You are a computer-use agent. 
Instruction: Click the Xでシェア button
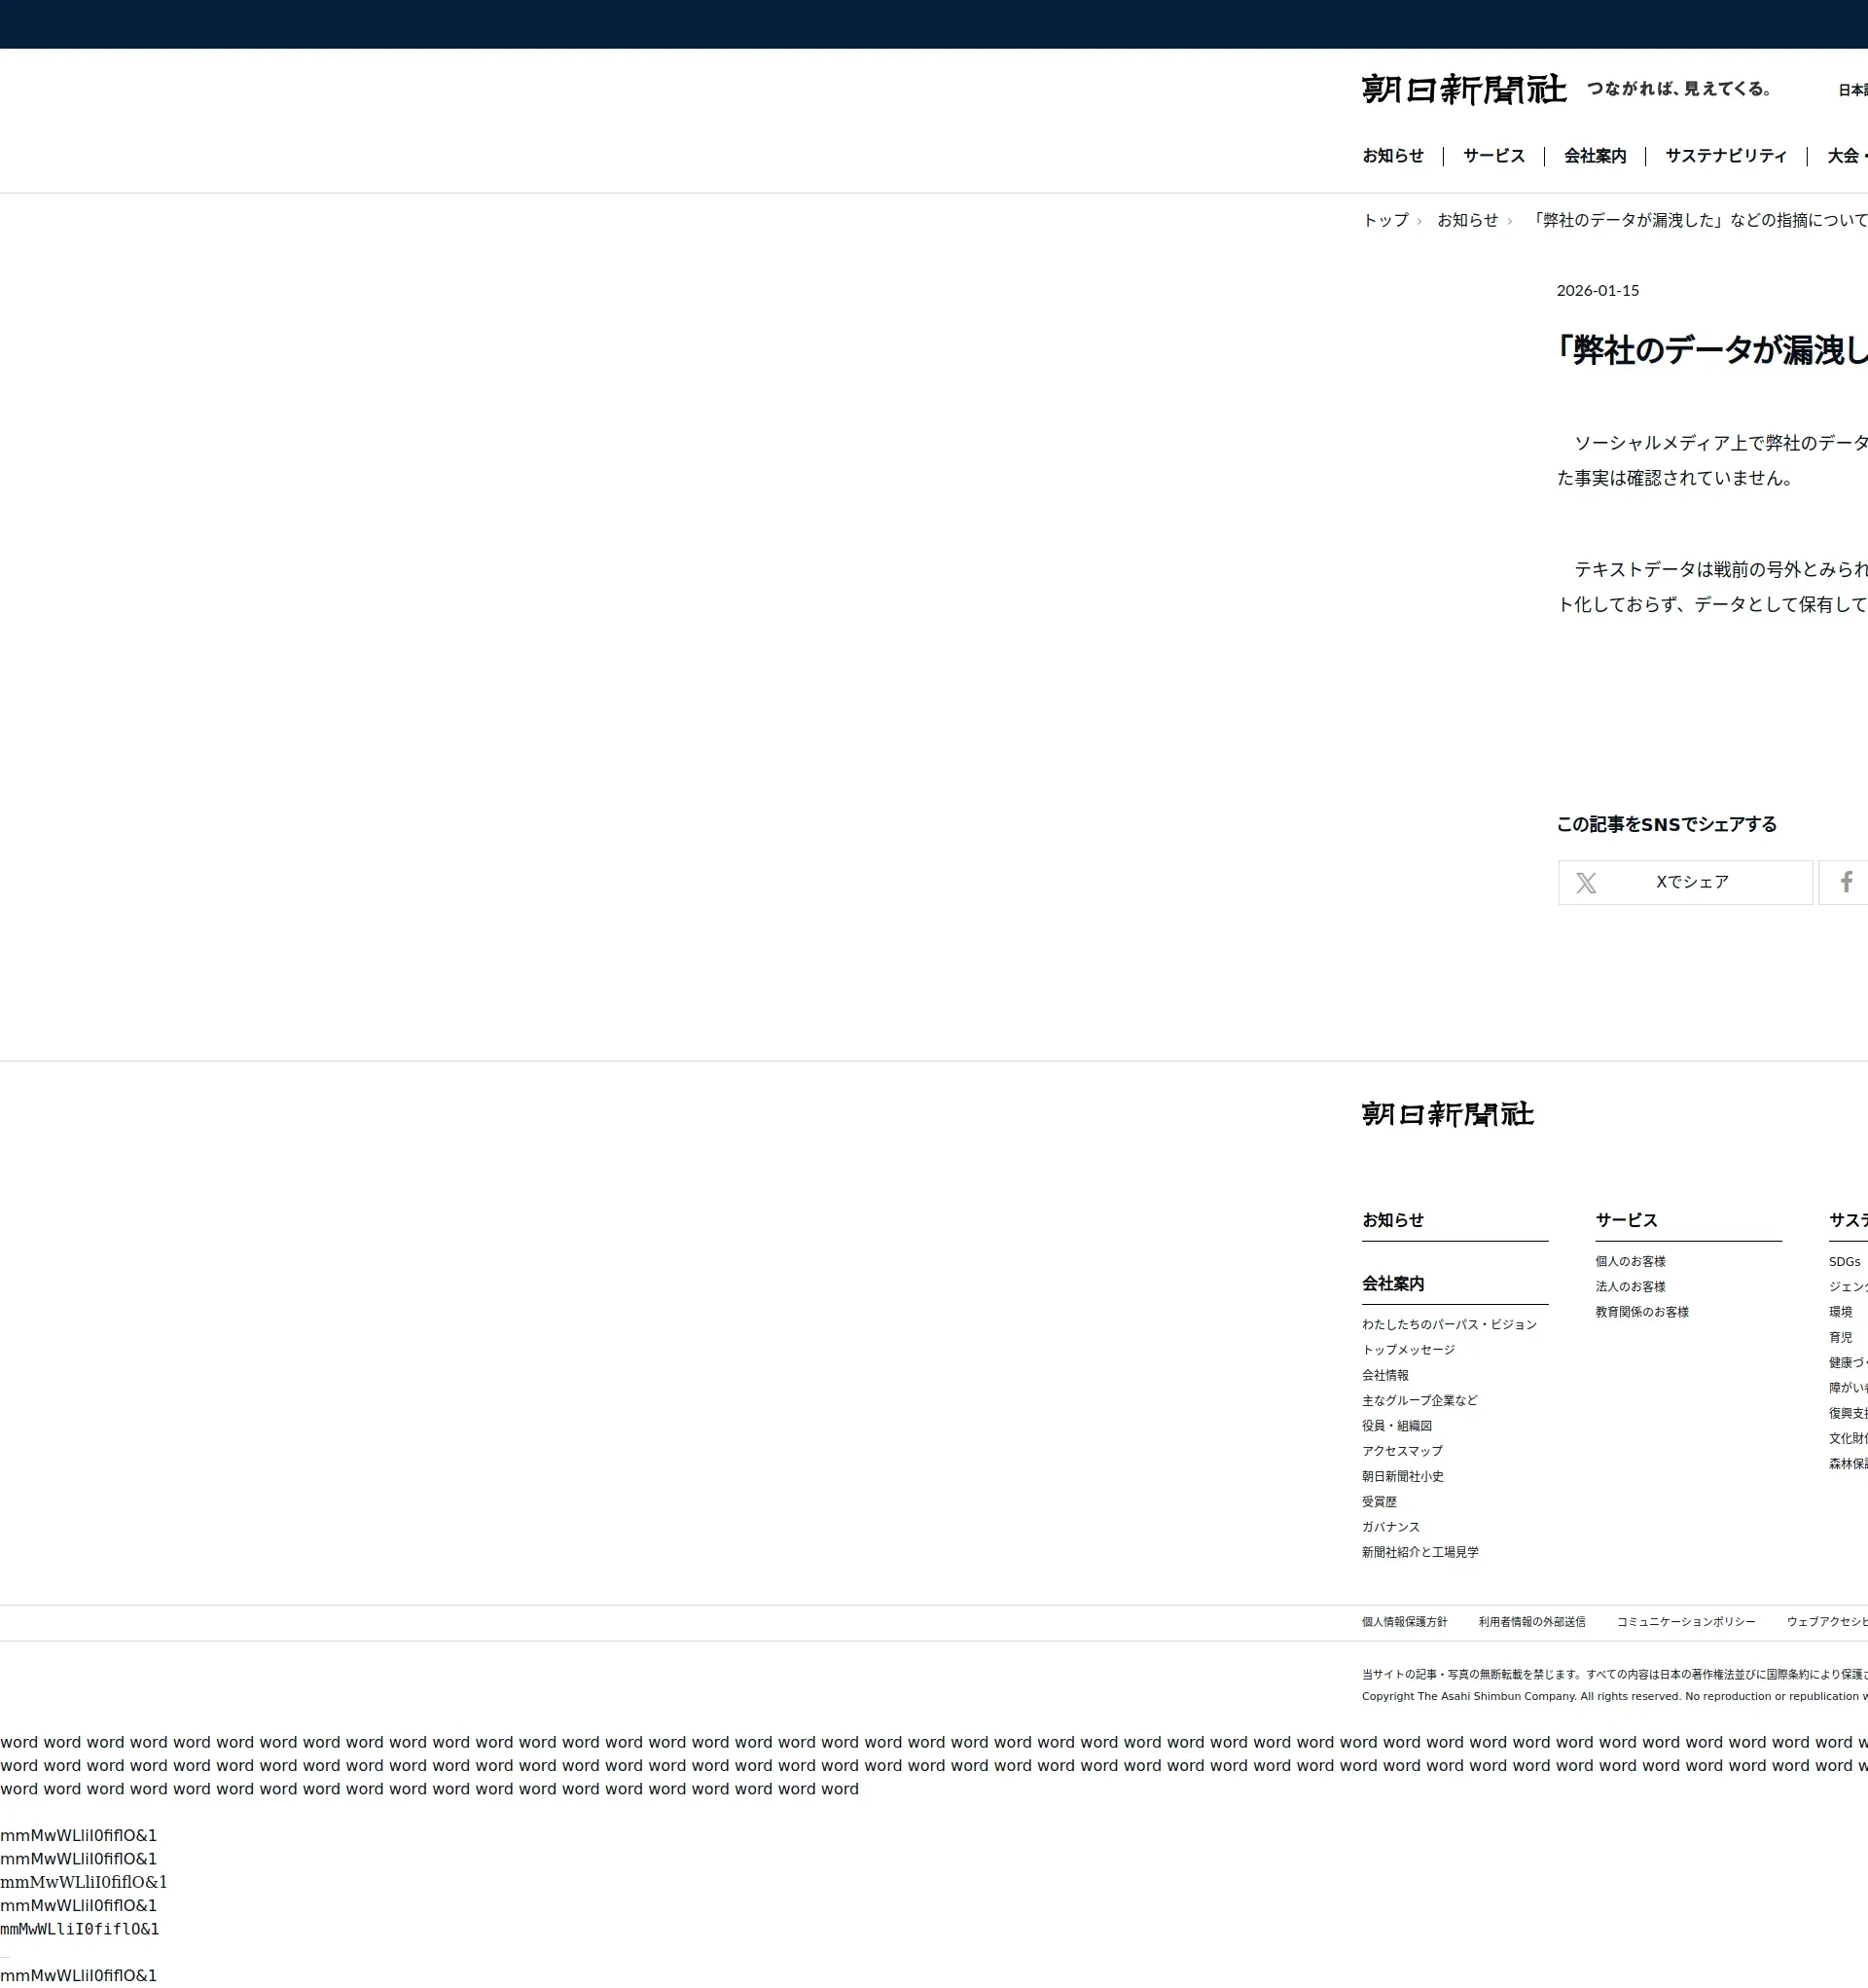(x=1692, y=882)
